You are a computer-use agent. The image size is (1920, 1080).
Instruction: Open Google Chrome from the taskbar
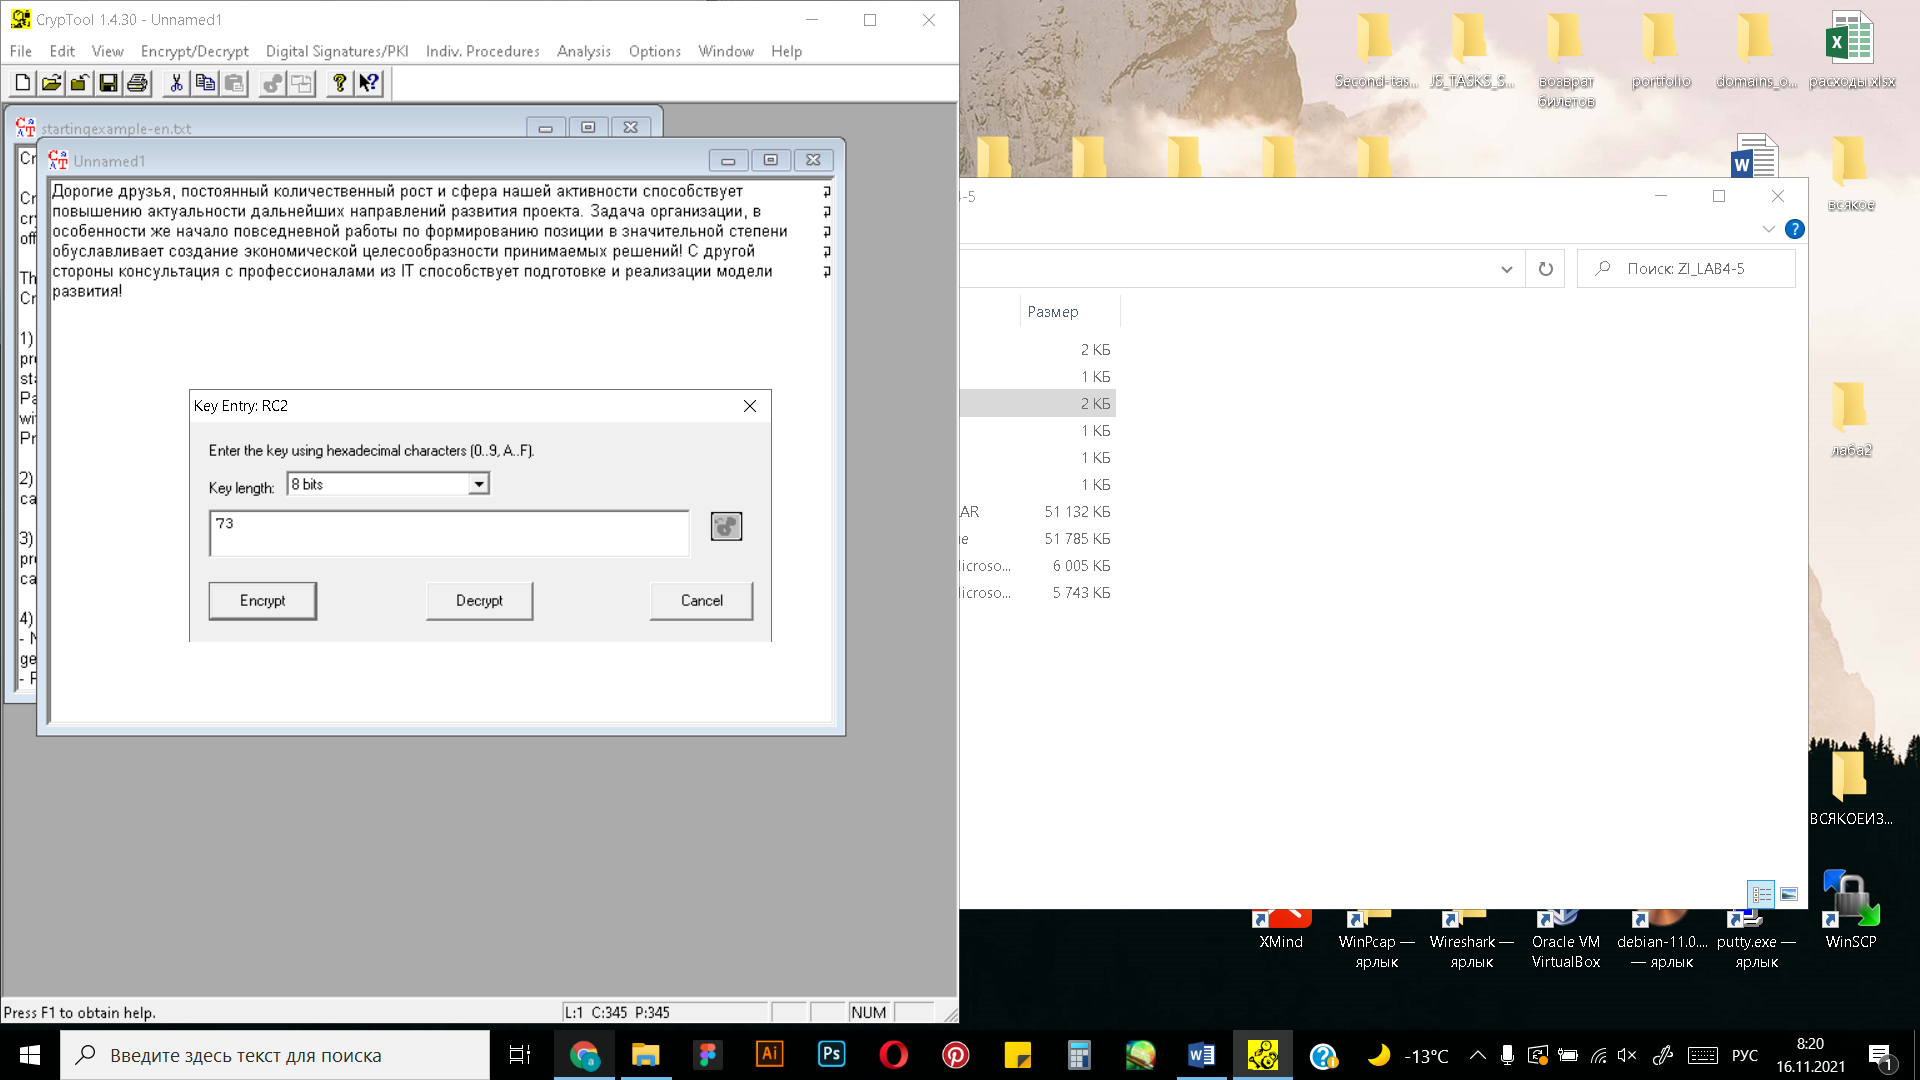tap(584, 1055)
